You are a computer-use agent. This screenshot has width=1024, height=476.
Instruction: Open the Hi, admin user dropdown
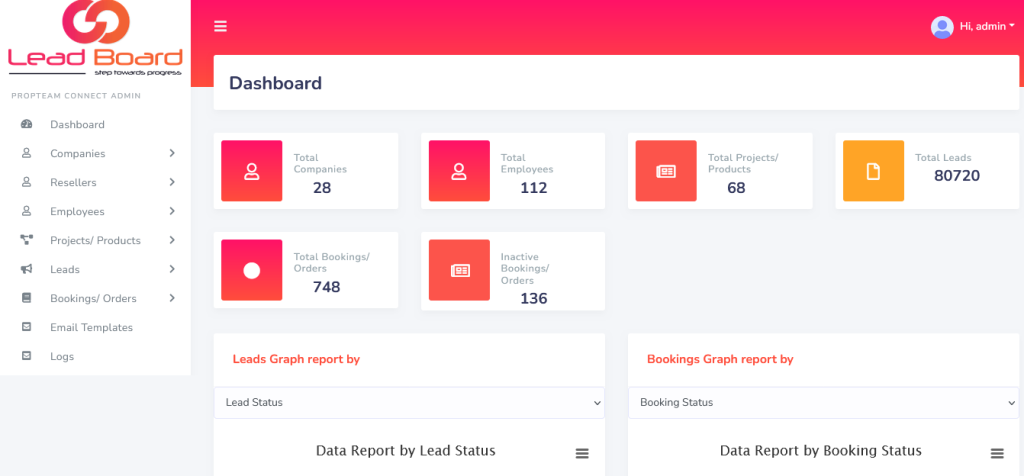pos(986,27)
